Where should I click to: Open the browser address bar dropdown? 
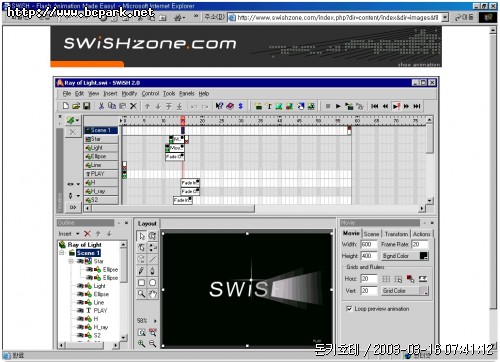[x=445, y=17]
